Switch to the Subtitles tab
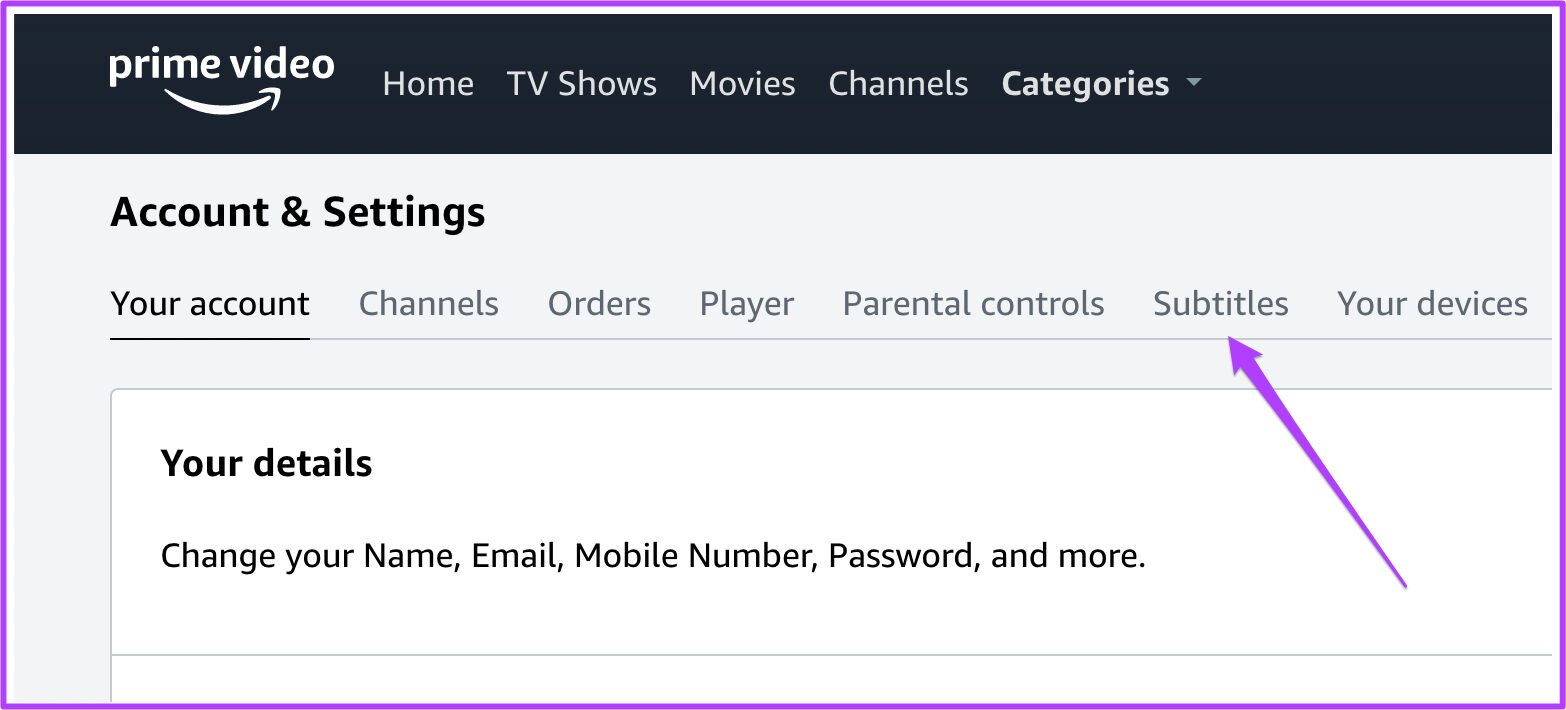The width and height of the screenshot is (1566, 710). point(1220,303)
